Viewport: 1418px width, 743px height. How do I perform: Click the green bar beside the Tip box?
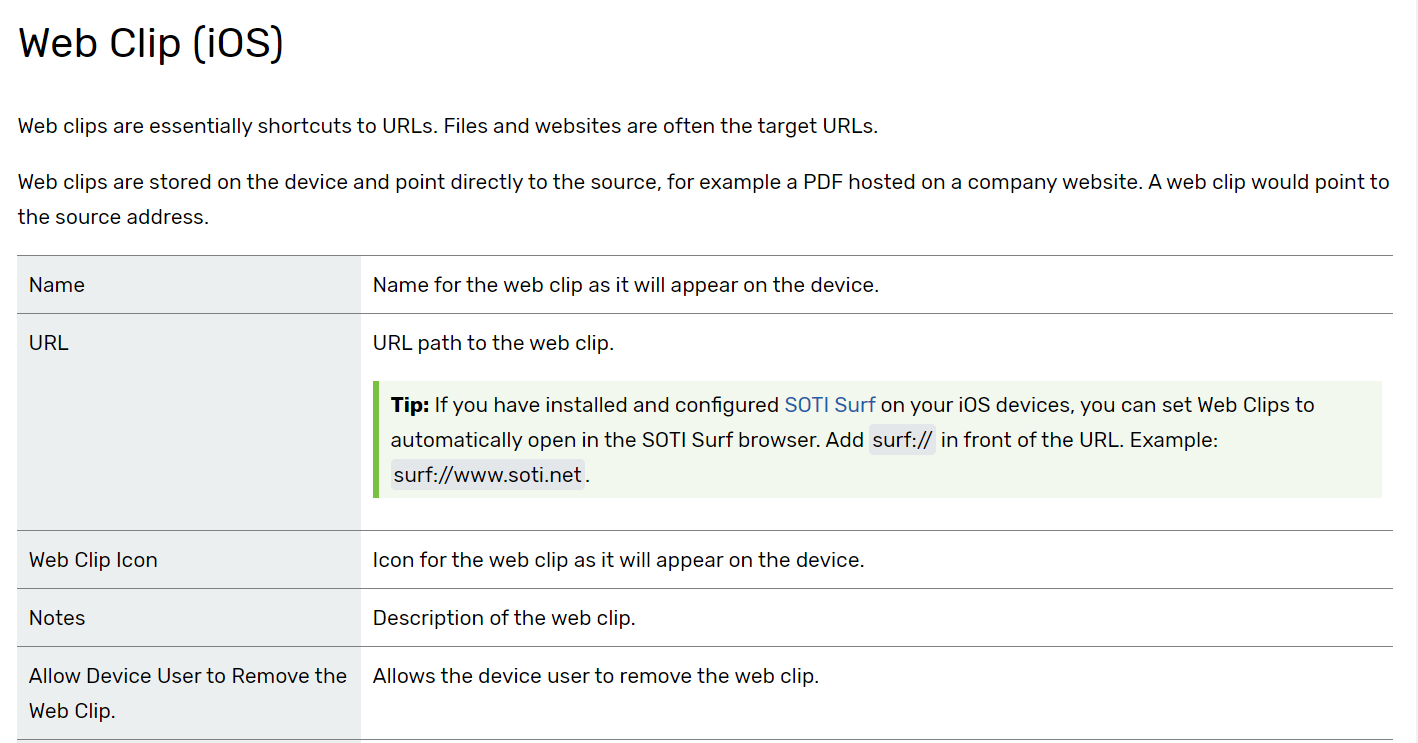click(x=376, y=439)
